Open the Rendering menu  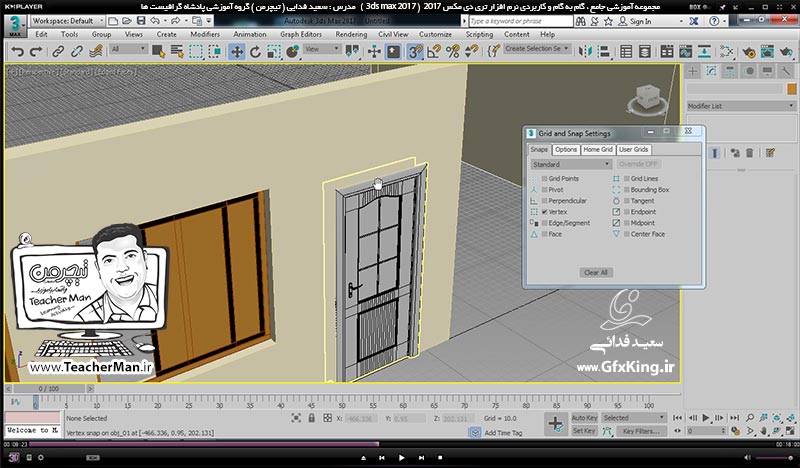[x=351, y=35]
